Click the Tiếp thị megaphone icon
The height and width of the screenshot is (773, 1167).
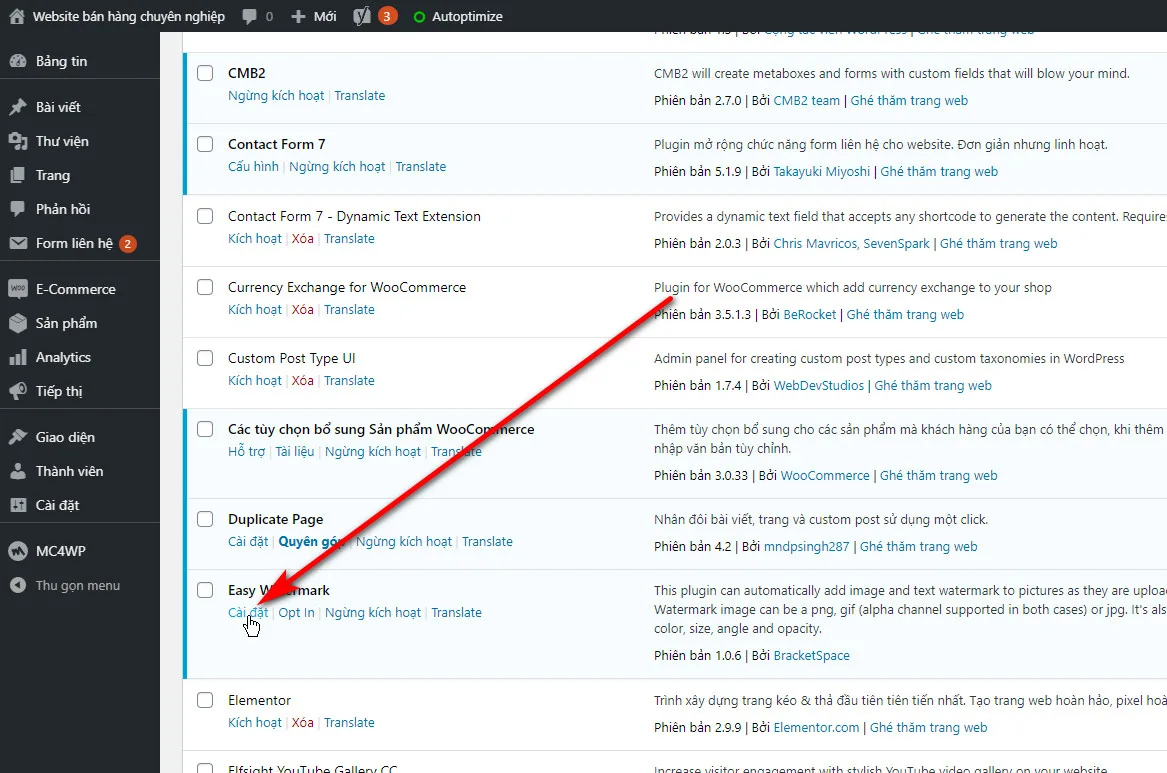pyautogui.click(x=18, y=391)
